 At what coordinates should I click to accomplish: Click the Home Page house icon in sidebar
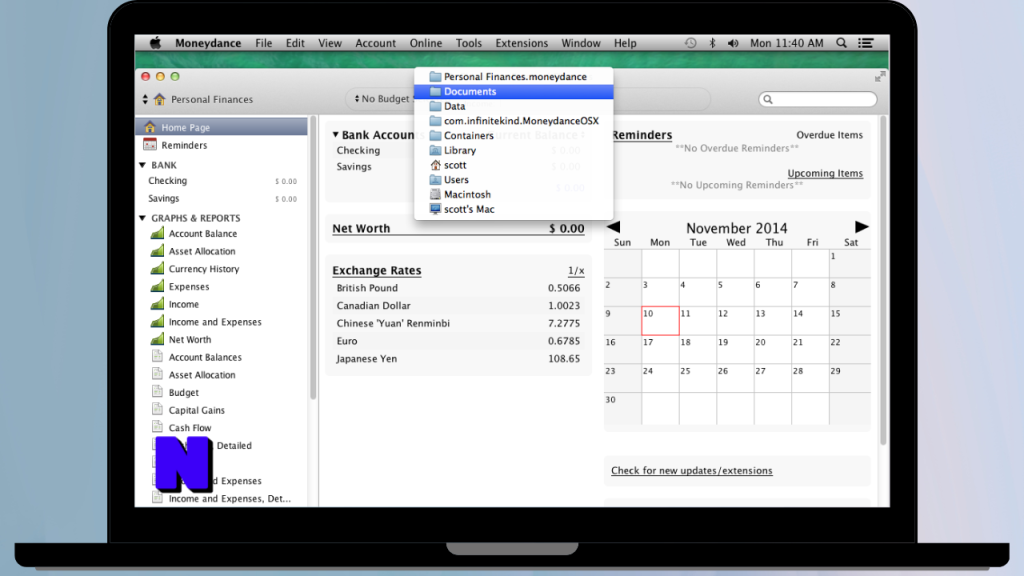click(150, 127)
